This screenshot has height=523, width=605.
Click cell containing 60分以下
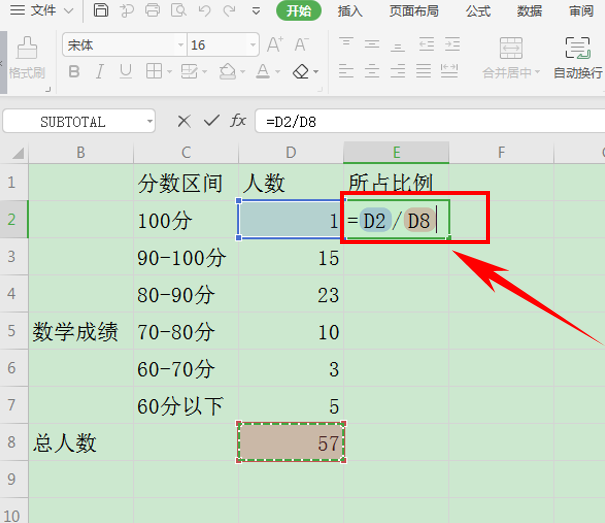point(186,406)
